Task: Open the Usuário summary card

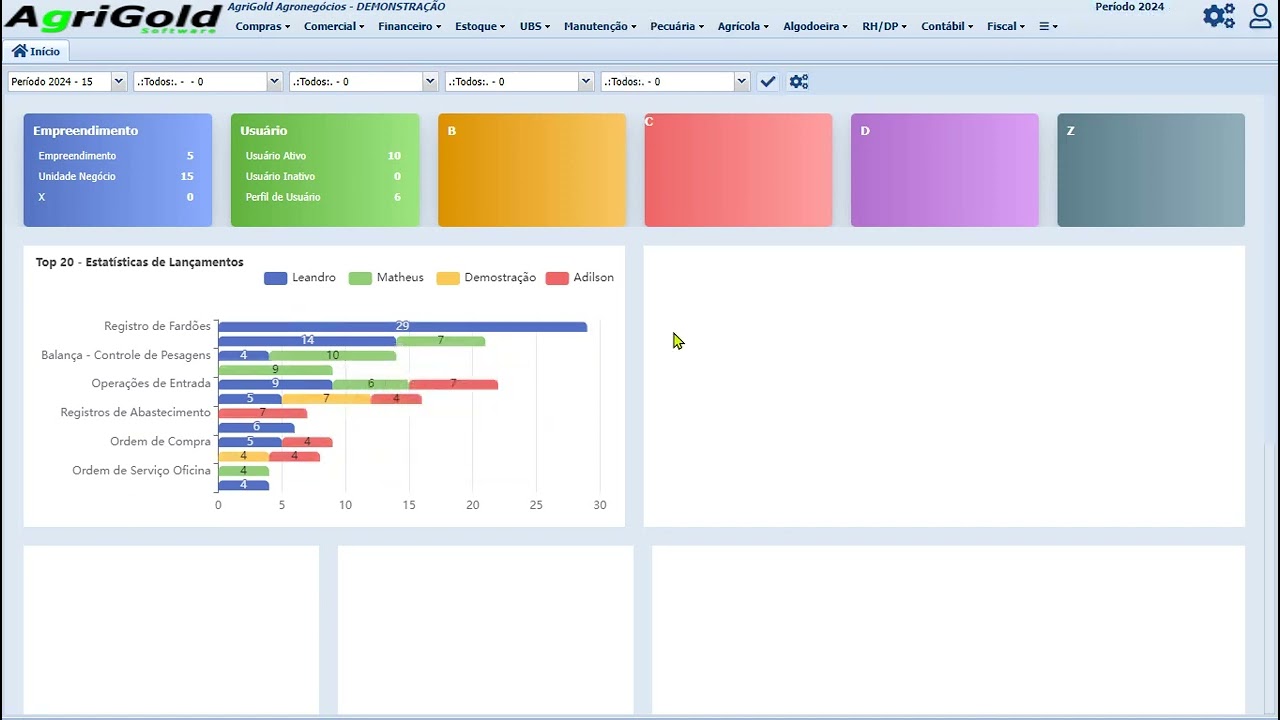Action: (325, 170)
